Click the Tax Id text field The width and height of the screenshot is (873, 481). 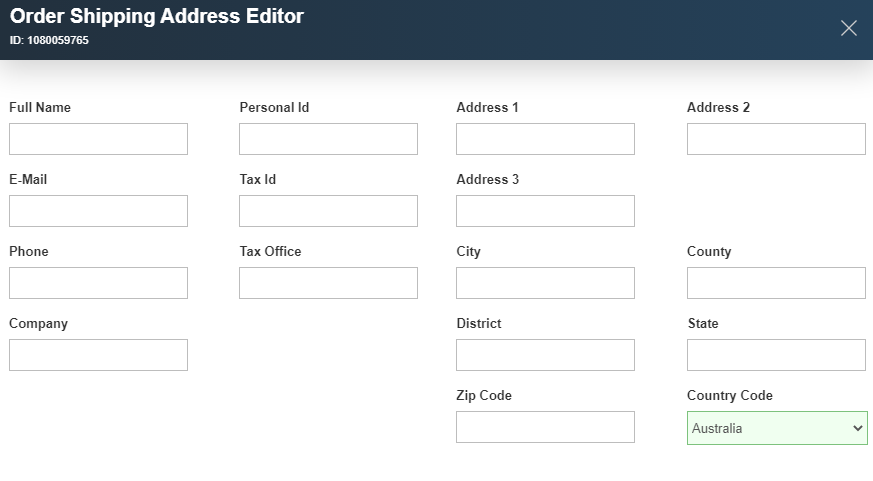[328, 211]
